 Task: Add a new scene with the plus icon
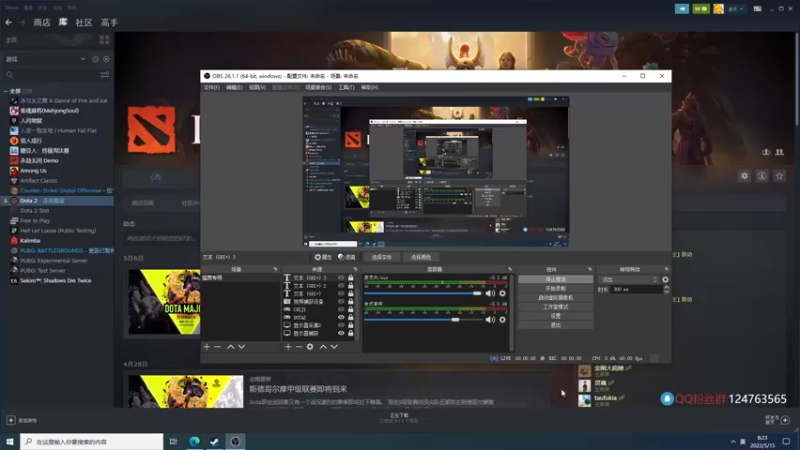207,347
